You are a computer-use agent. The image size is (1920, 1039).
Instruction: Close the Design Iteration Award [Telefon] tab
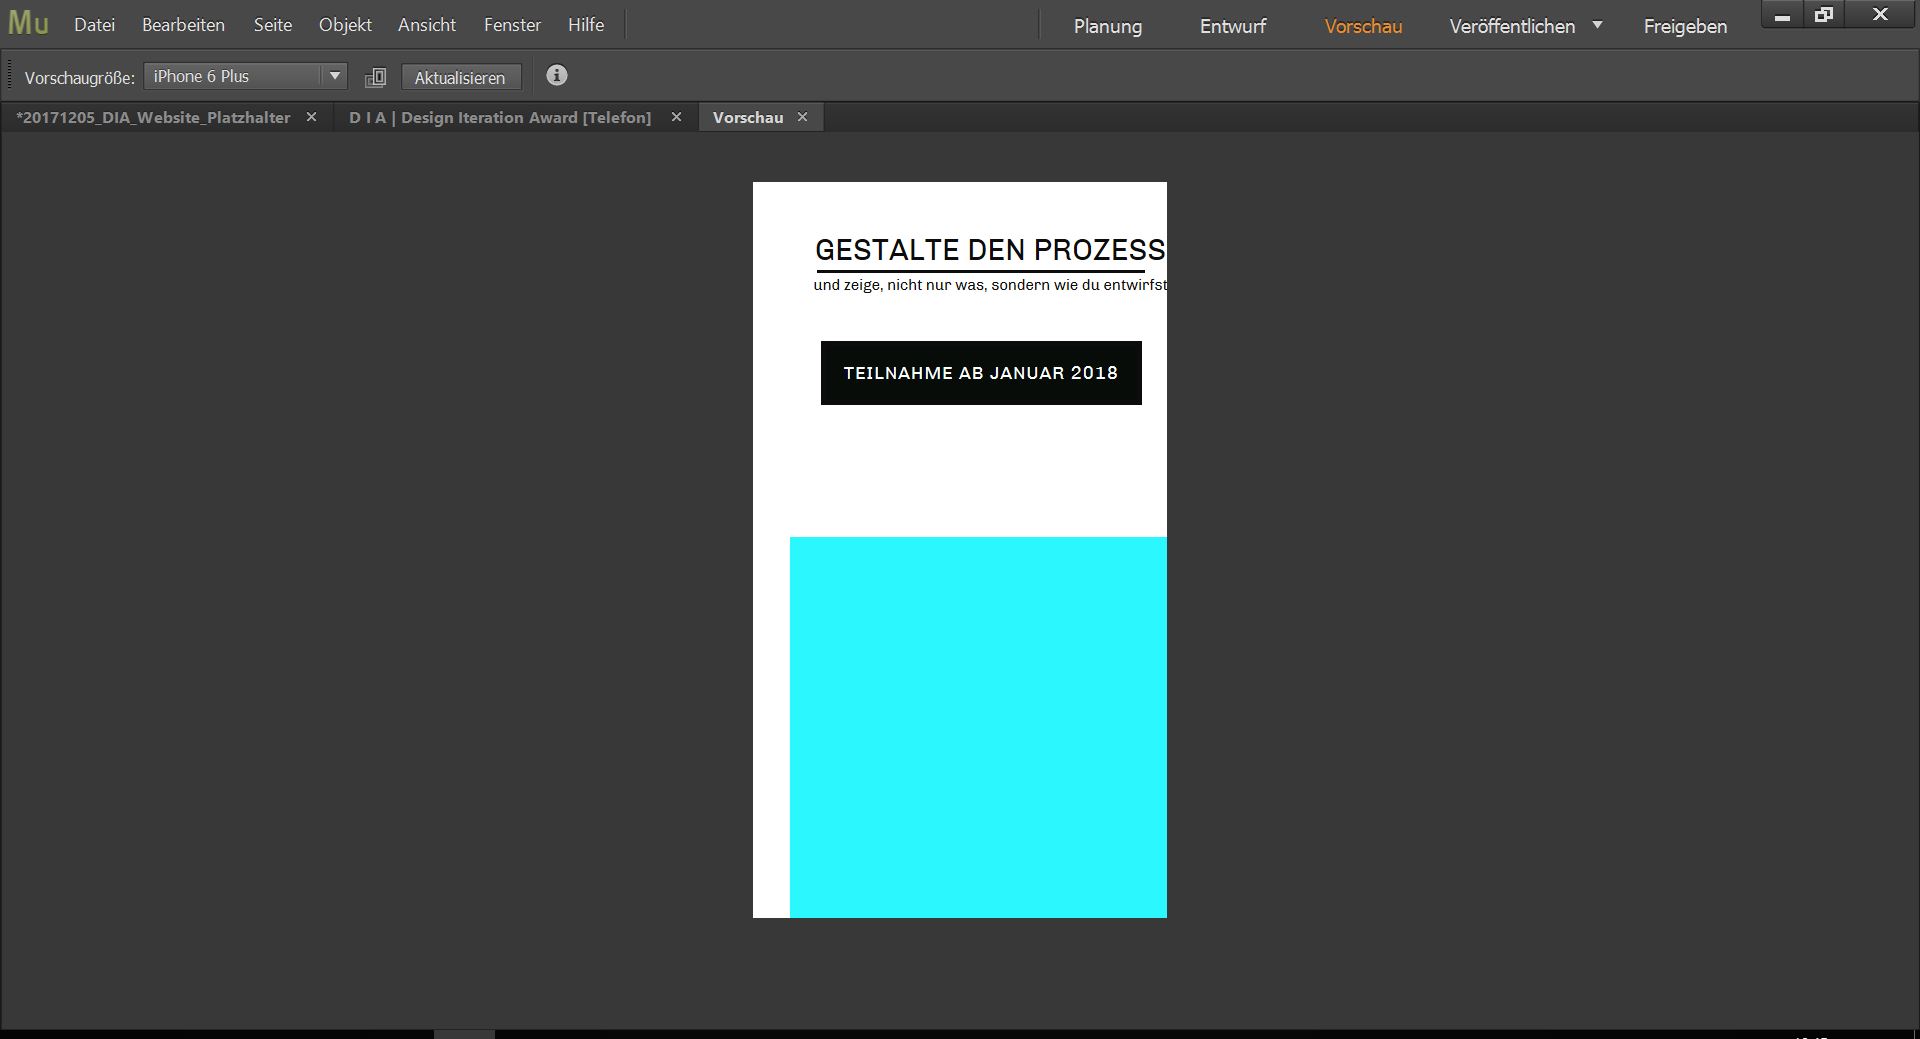tap(677, 117)
